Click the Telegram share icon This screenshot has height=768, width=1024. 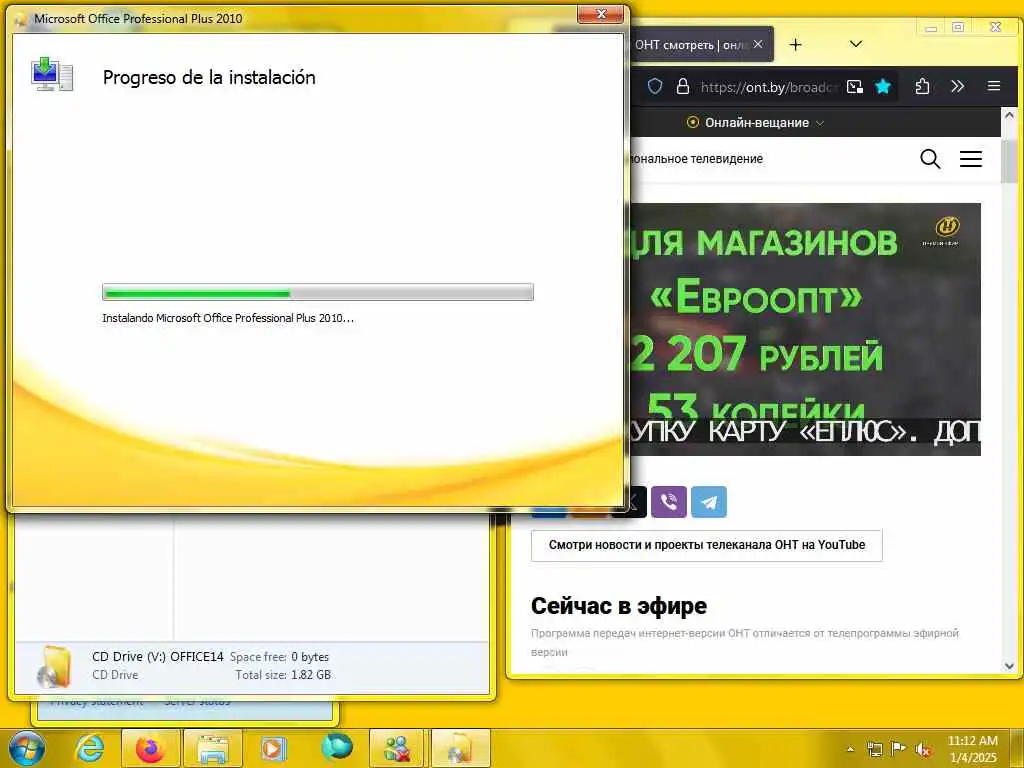click(709, 502)
